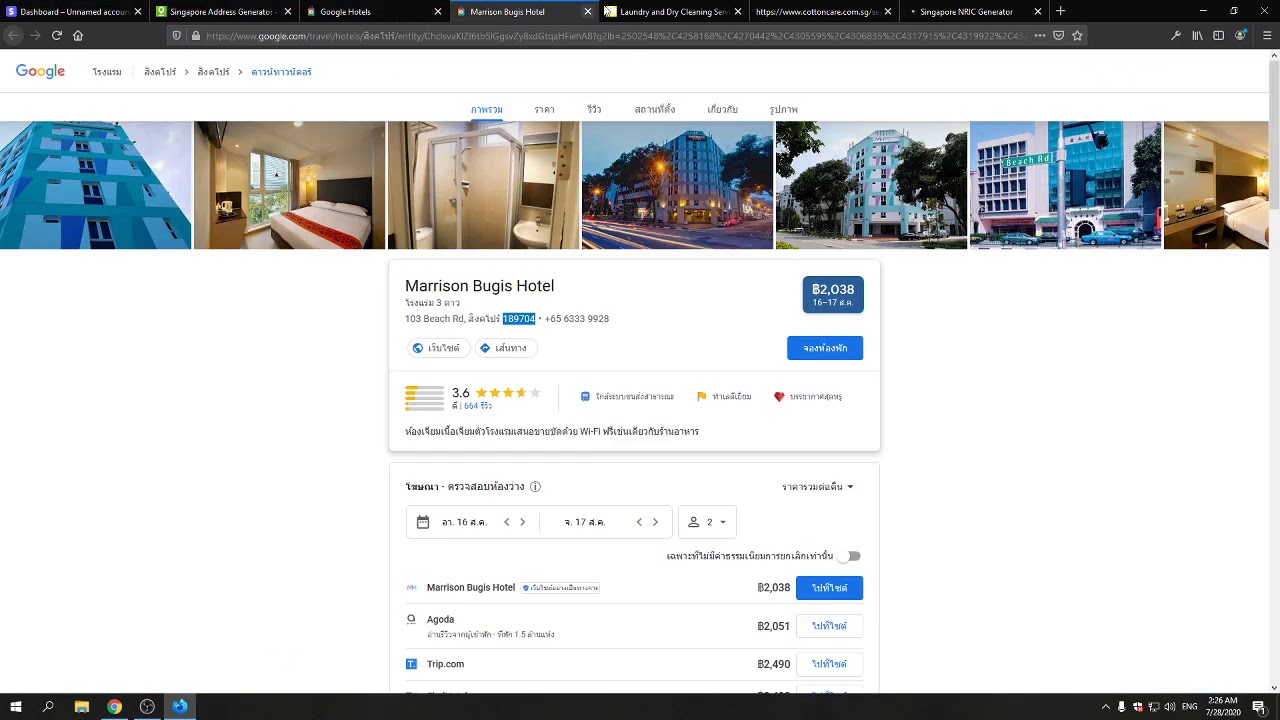This screenshot has width=1280, height=720.
Task: Move check-in date อา. 16 ส.ค. one day later
Action: click(522, 522)
